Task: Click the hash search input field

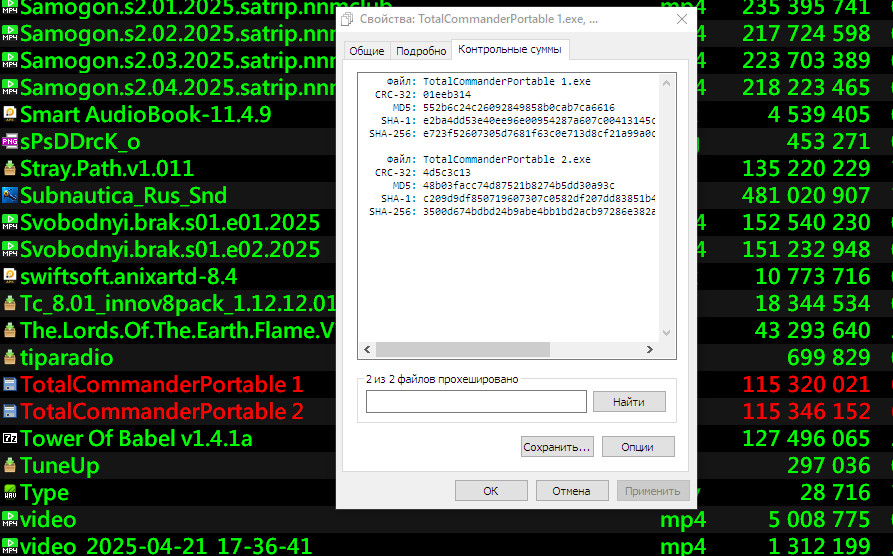Action: point(476,401)
